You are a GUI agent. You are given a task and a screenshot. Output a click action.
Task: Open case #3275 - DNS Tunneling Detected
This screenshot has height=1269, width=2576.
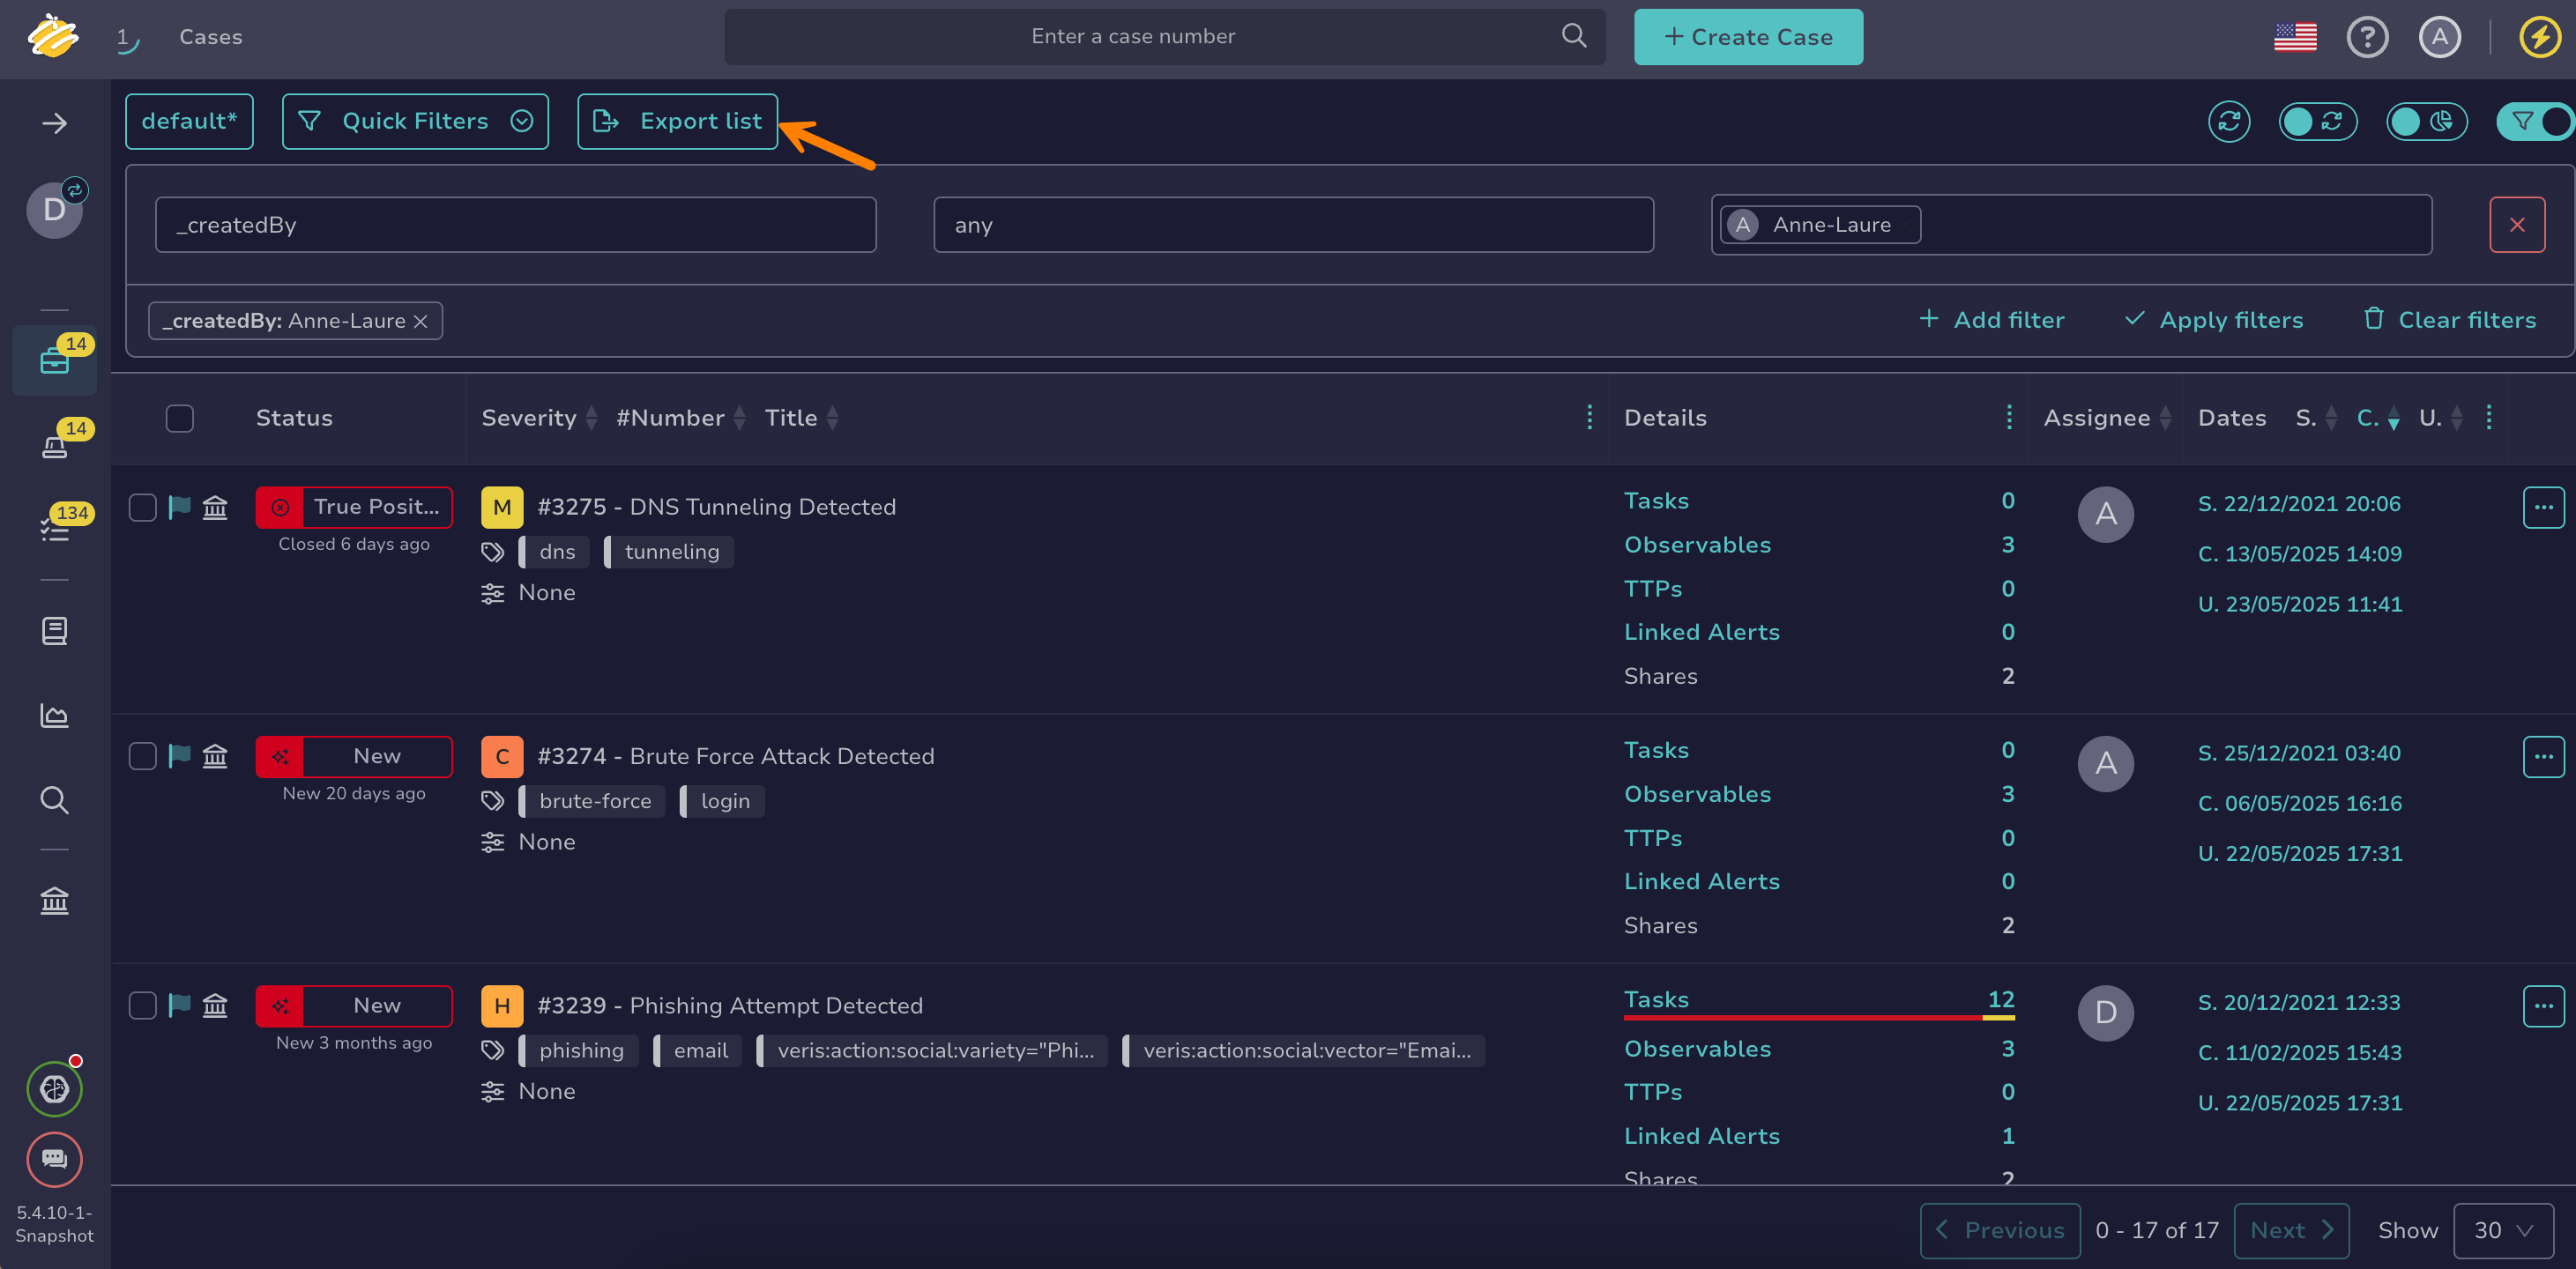pyautogui.click(x=716, y=507)
